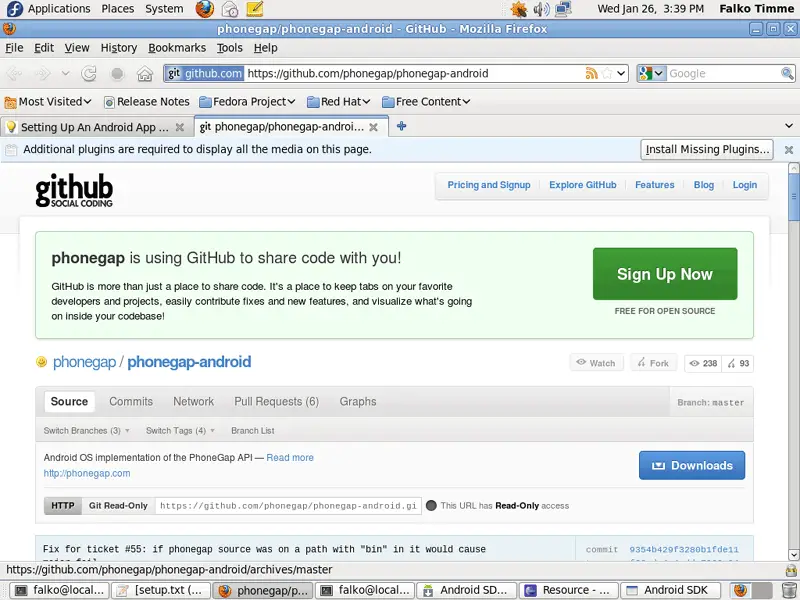Open the list all tabs arrow
The image size is (800, 600).
[789, 126]
